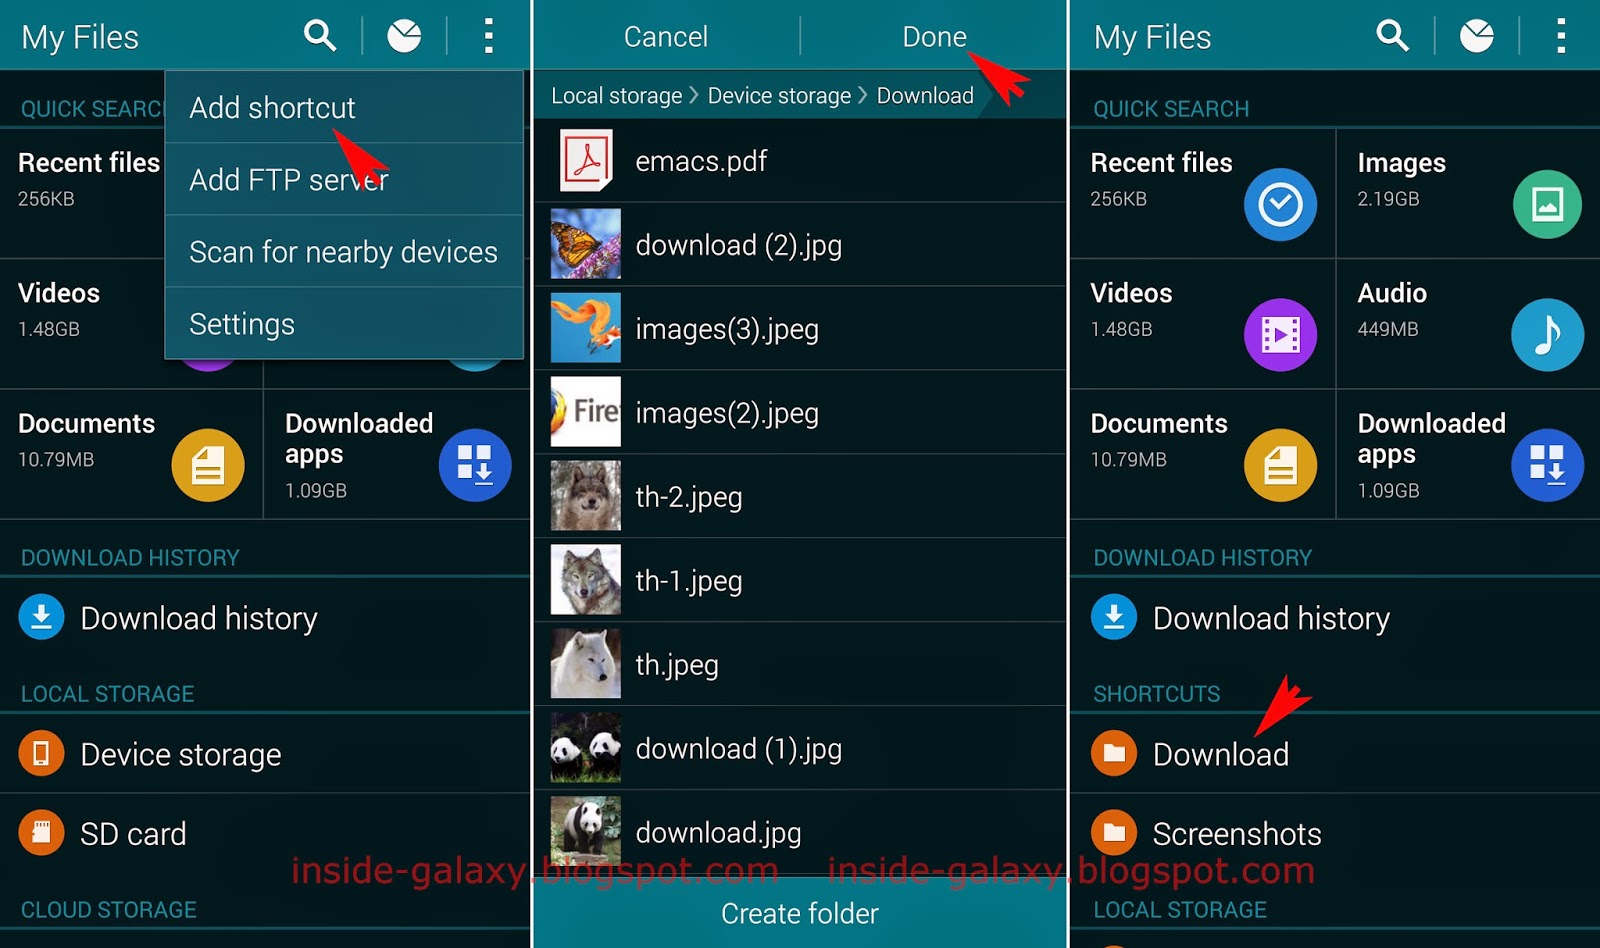
Task: Open the Download history icon
Action: 1114,617
